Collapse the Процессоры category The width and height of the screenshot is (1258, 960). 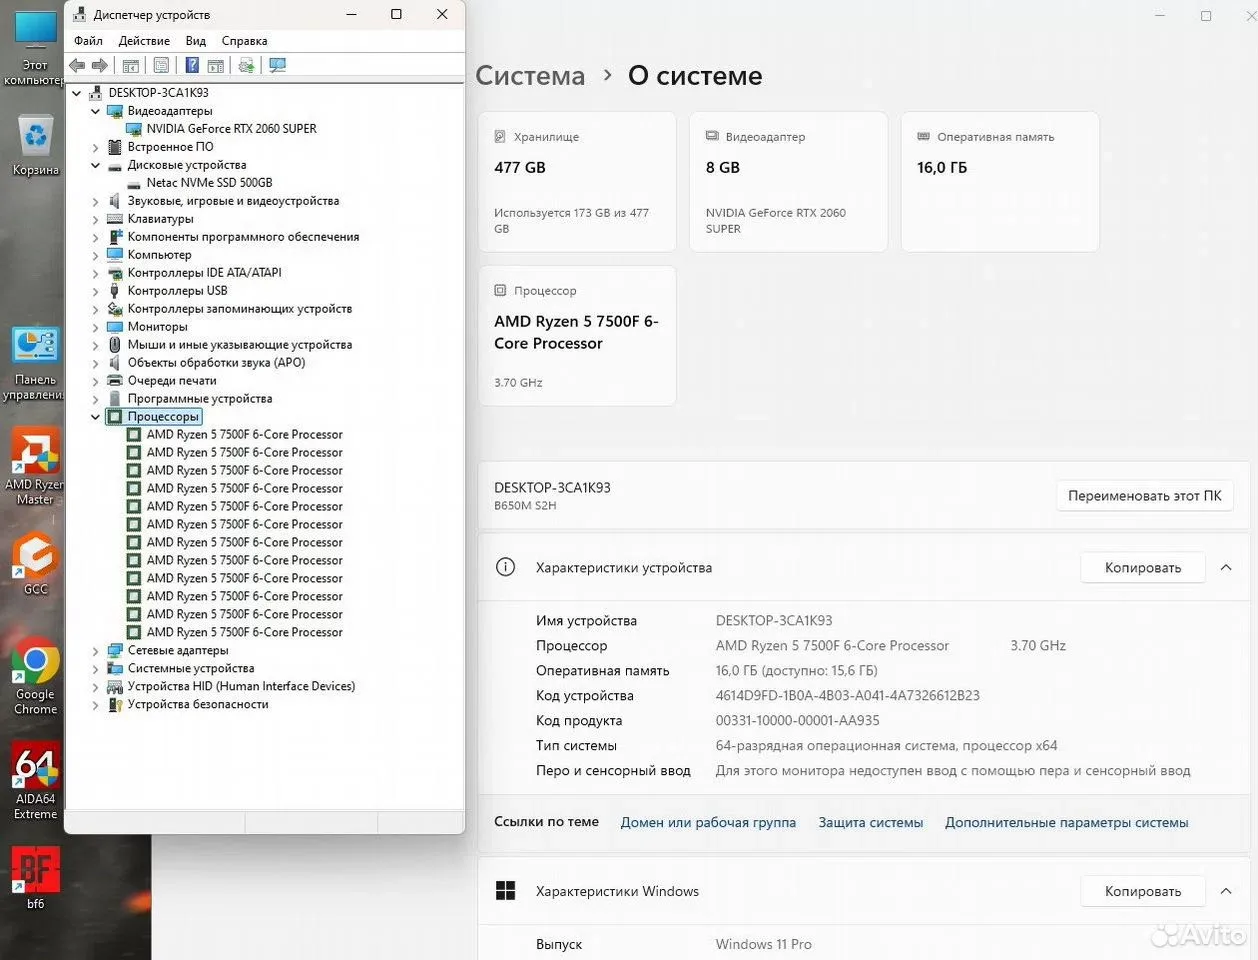pos(96,417)
